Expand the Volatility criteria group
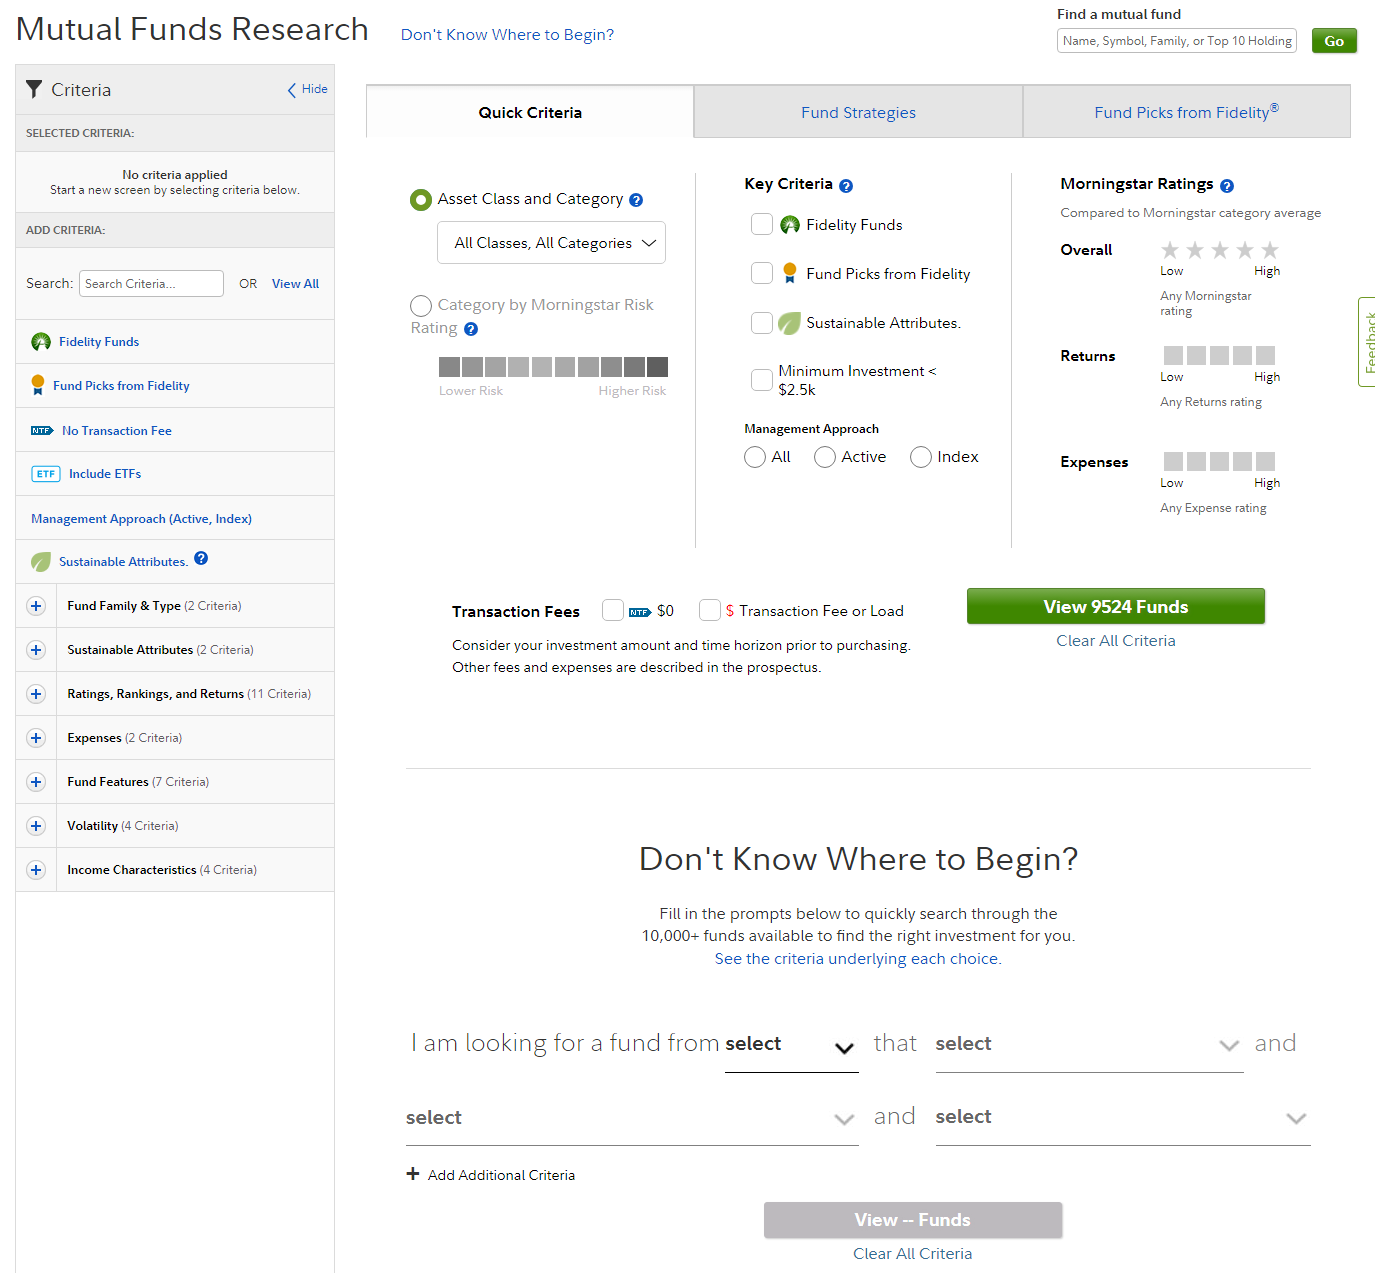 (x=36, y=826)
